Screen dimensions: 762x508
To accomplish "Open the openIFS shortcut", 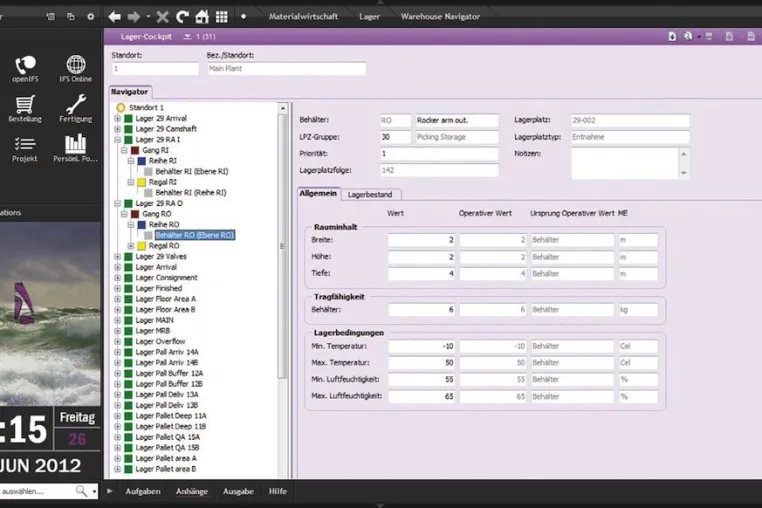I will pos(25,69).
